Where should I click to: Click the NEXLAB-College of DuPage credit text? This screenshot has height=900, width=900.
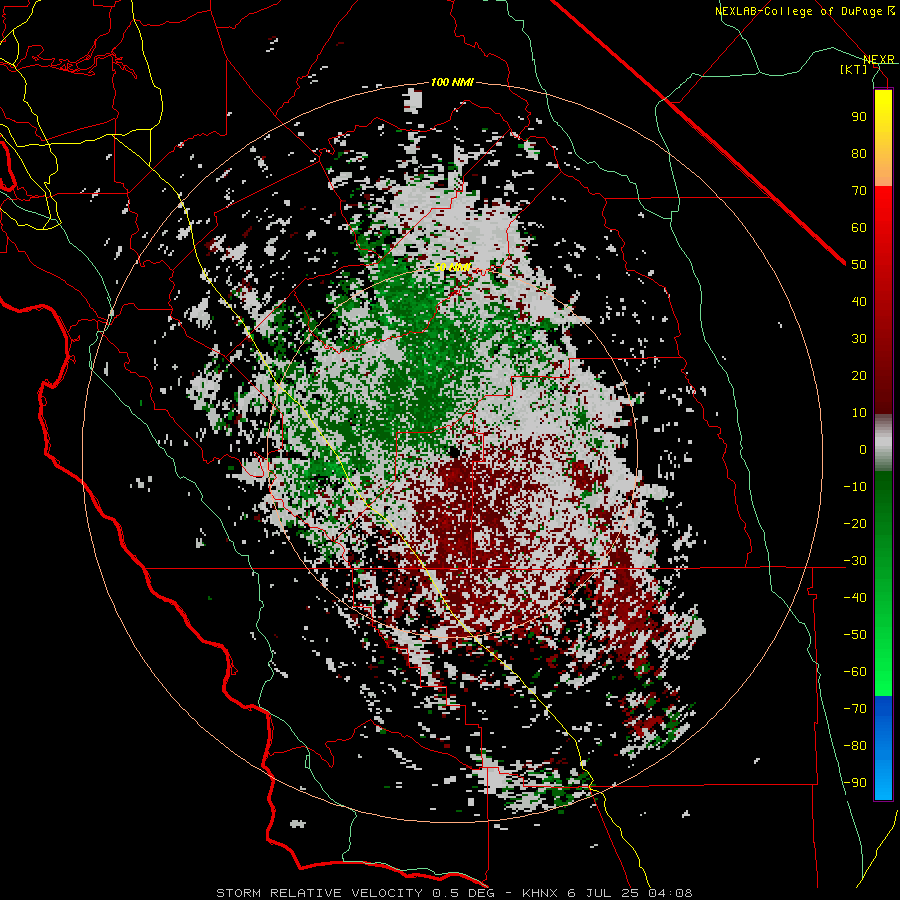804,11
